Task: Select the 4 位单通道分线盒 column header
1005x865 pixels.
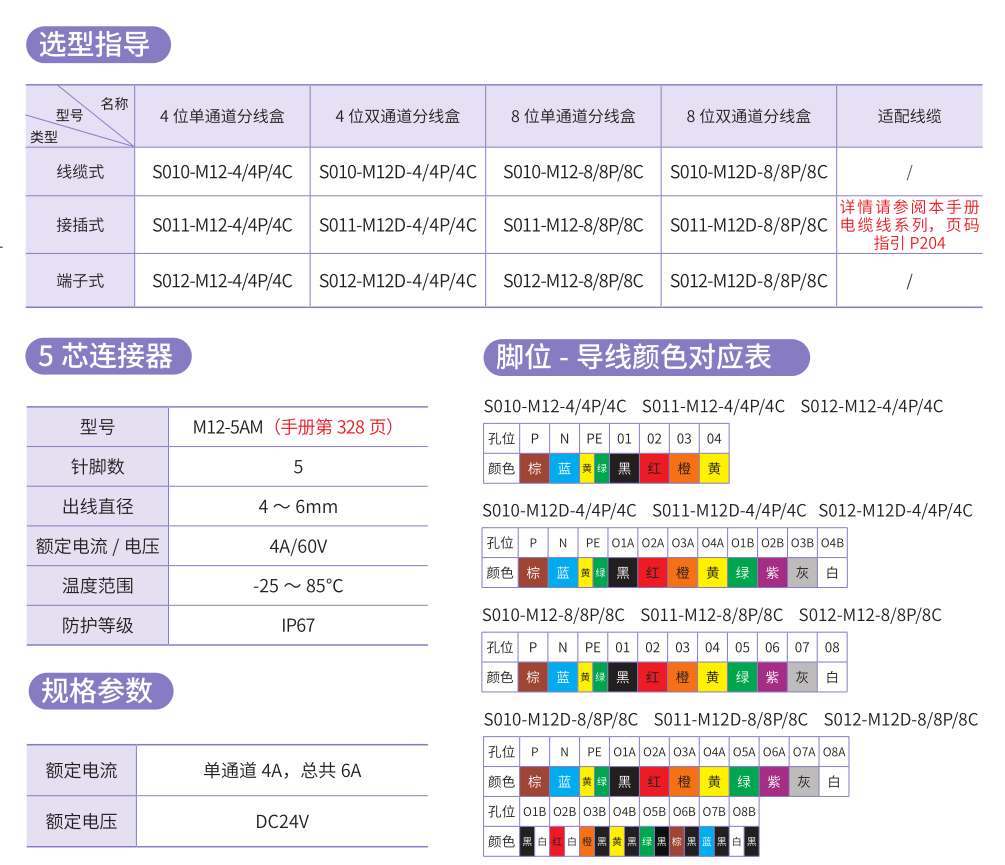Action: 222,116
